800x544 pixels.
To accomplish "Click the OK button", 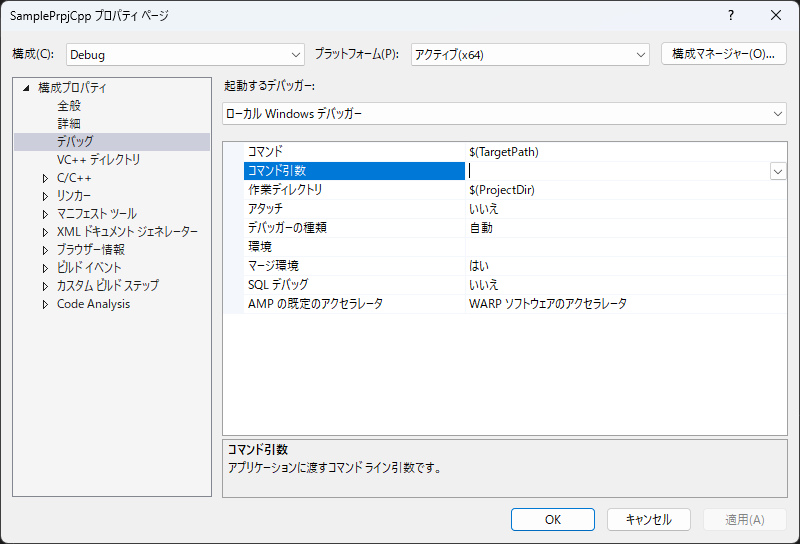I will pyautogui.click(x=553, y=519).
